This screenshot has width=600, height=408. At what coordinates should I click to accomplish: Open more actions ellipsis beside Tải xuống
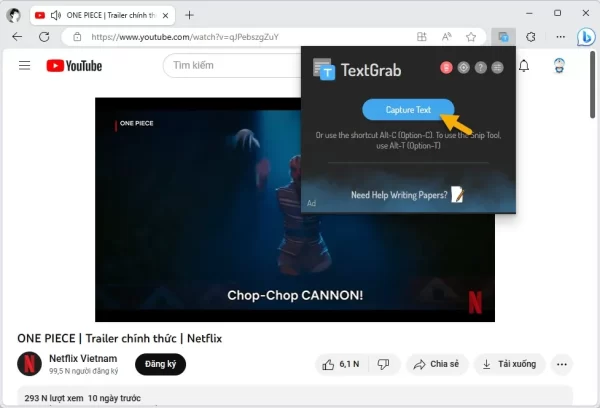[x=562, y=364]
